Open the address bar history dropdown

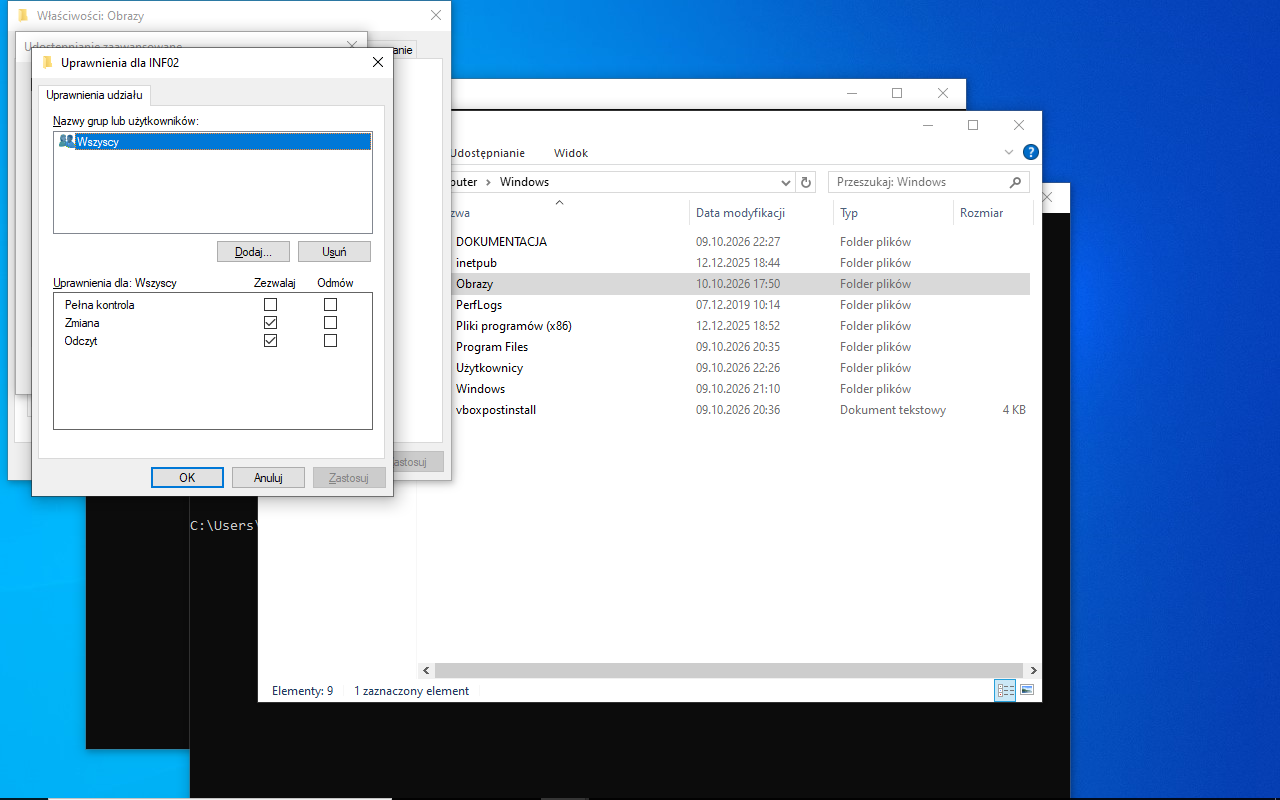pos(786,182)
